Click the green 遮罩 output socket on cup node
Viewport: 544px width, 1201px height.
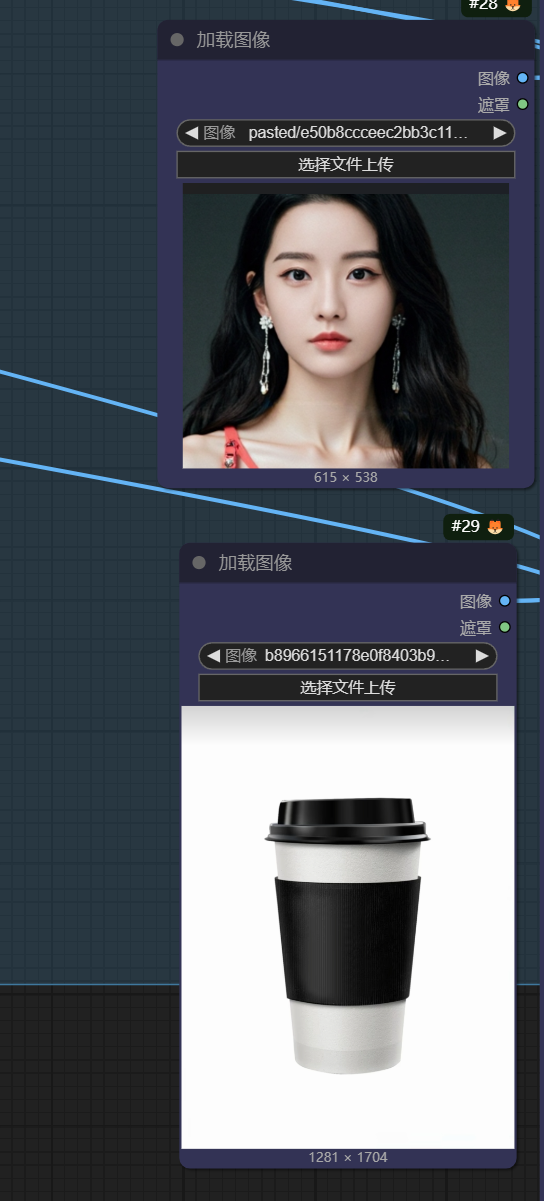pos(505,627)
